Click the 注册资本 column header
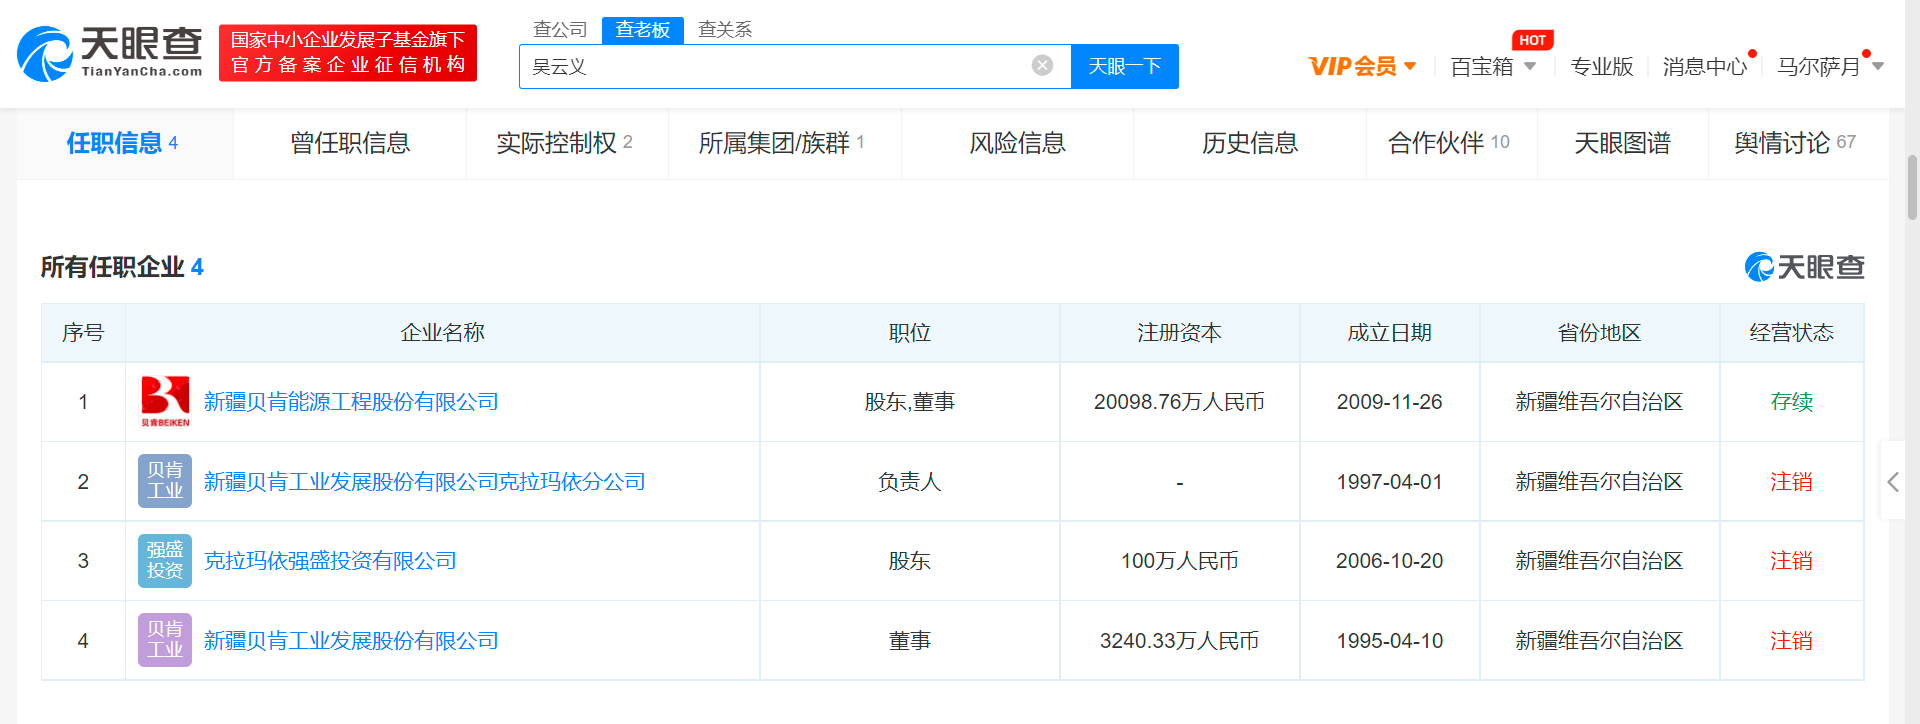This screenshot has width=1920, height=724. [1179, 333]
